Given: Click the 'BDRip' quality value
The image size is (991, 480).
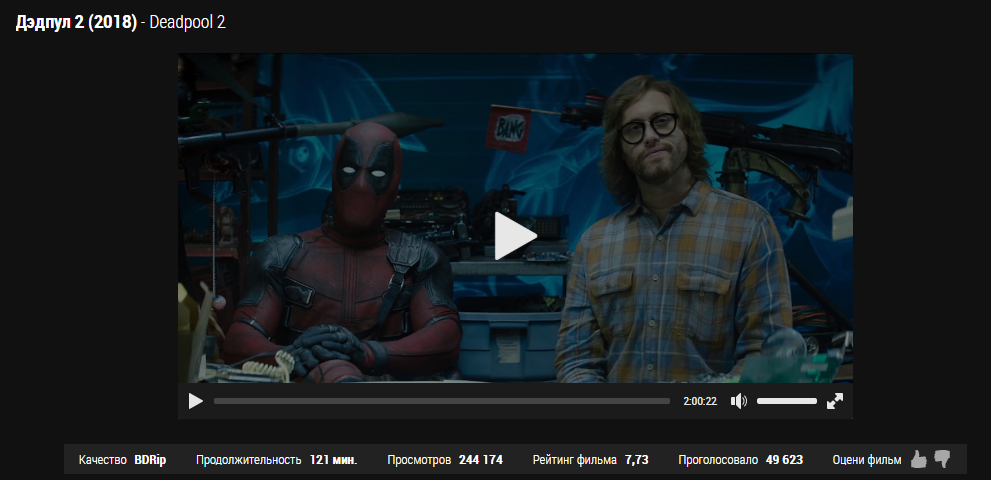Looking at the screenshot, I should [150, 460].
